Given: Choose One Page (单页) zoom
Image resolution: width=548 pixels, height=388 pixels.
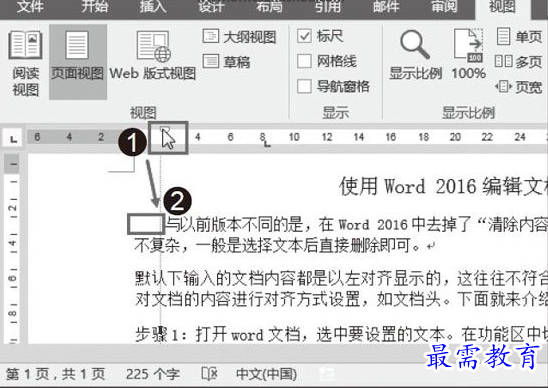Looking at the screenshot, I should (x=519, y=36).
